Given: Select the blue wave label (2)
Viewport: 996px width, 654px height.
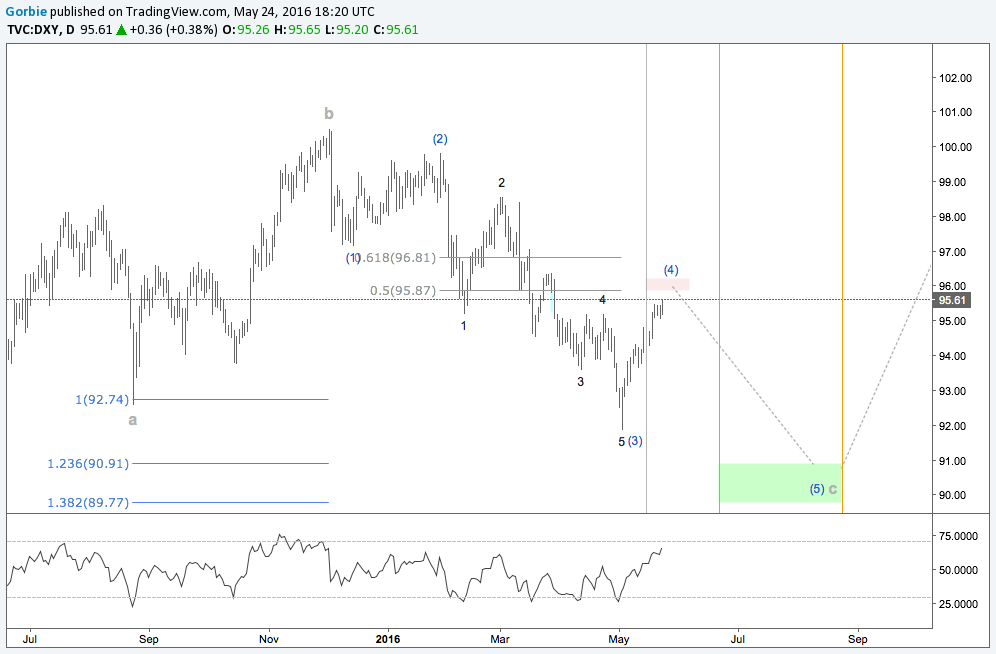Looking at the screenshot, I should click(440, 139).
